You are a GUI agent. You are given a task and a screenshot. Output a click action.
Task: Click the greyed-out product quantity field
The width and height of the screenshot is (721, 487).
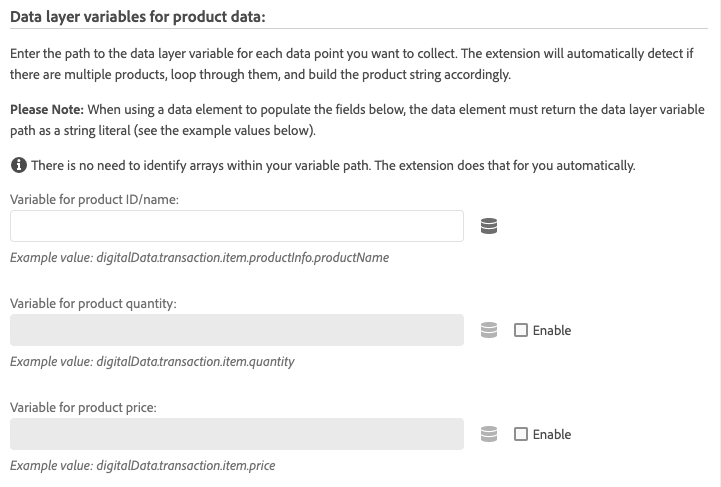pos(237,330)
